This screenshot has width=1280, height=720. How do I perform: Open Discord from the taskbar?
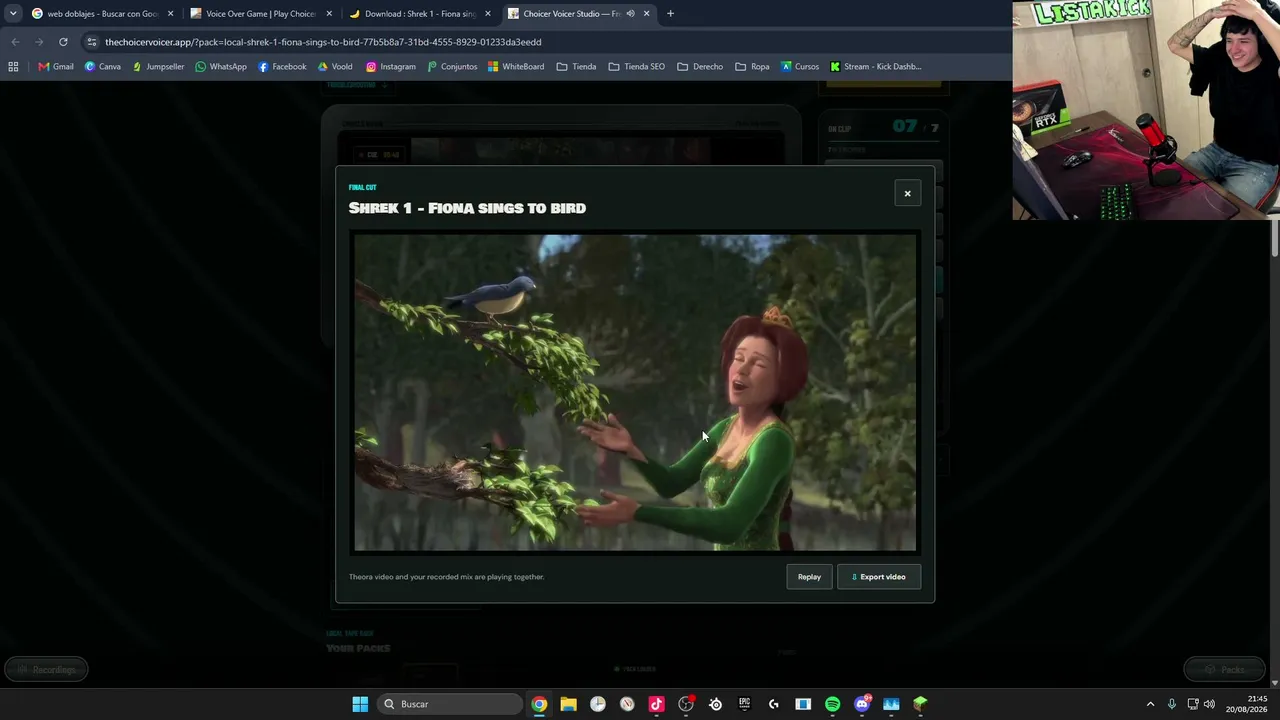pyautogui.click(x=862, y=704)
